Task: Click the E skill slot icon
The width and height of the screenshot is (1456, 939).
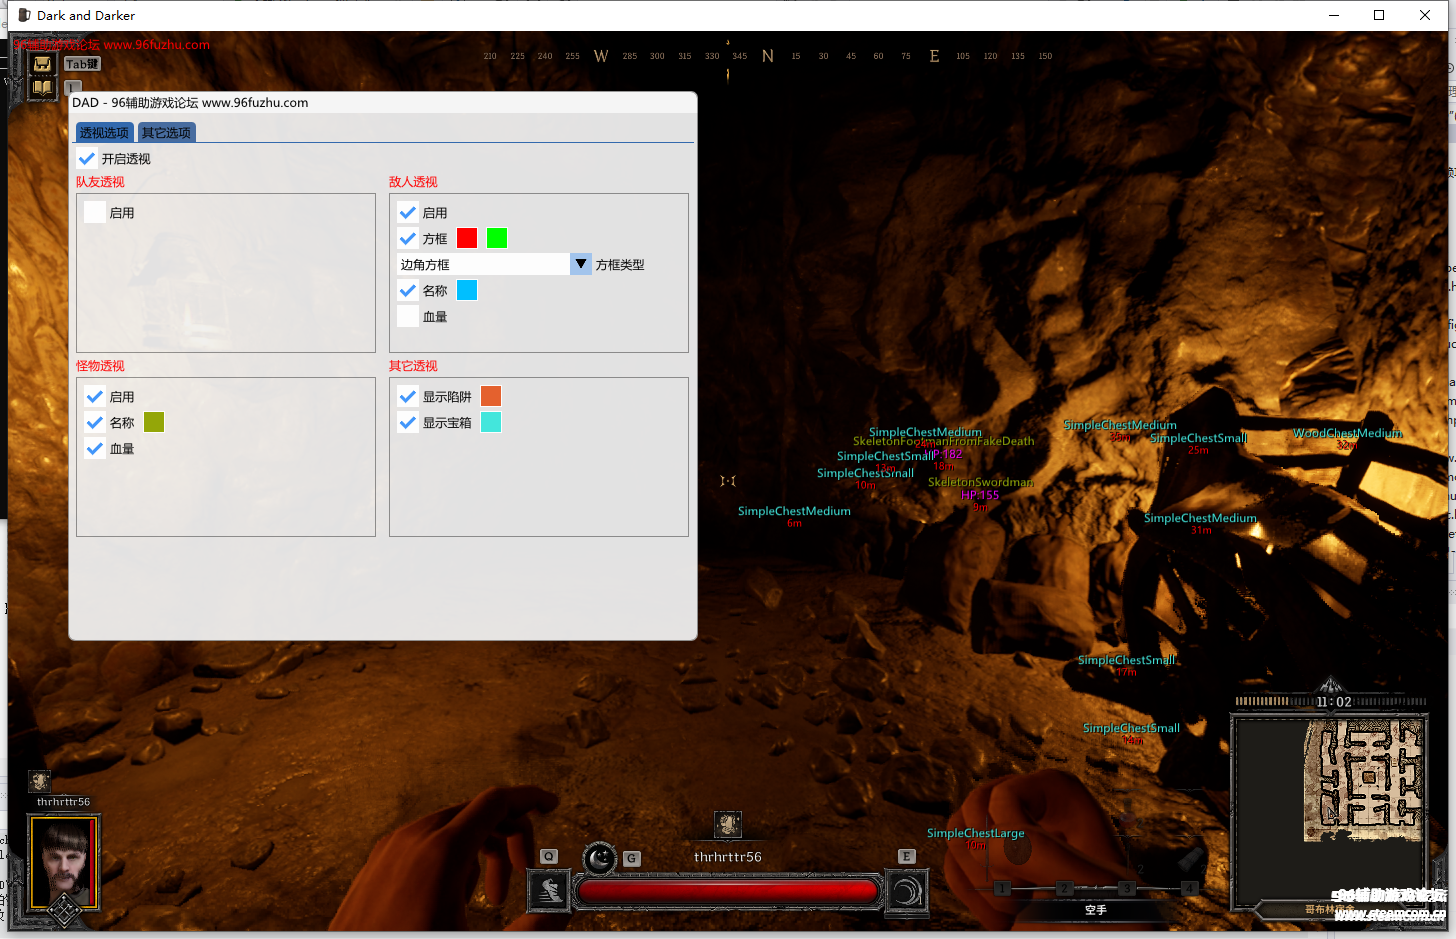Action: click(907, 890)
